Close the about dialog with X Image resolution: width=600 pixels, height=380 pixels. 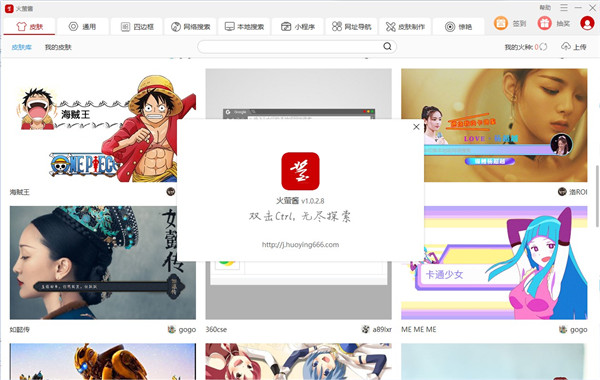pyautogui.click(x=416, y=127)
